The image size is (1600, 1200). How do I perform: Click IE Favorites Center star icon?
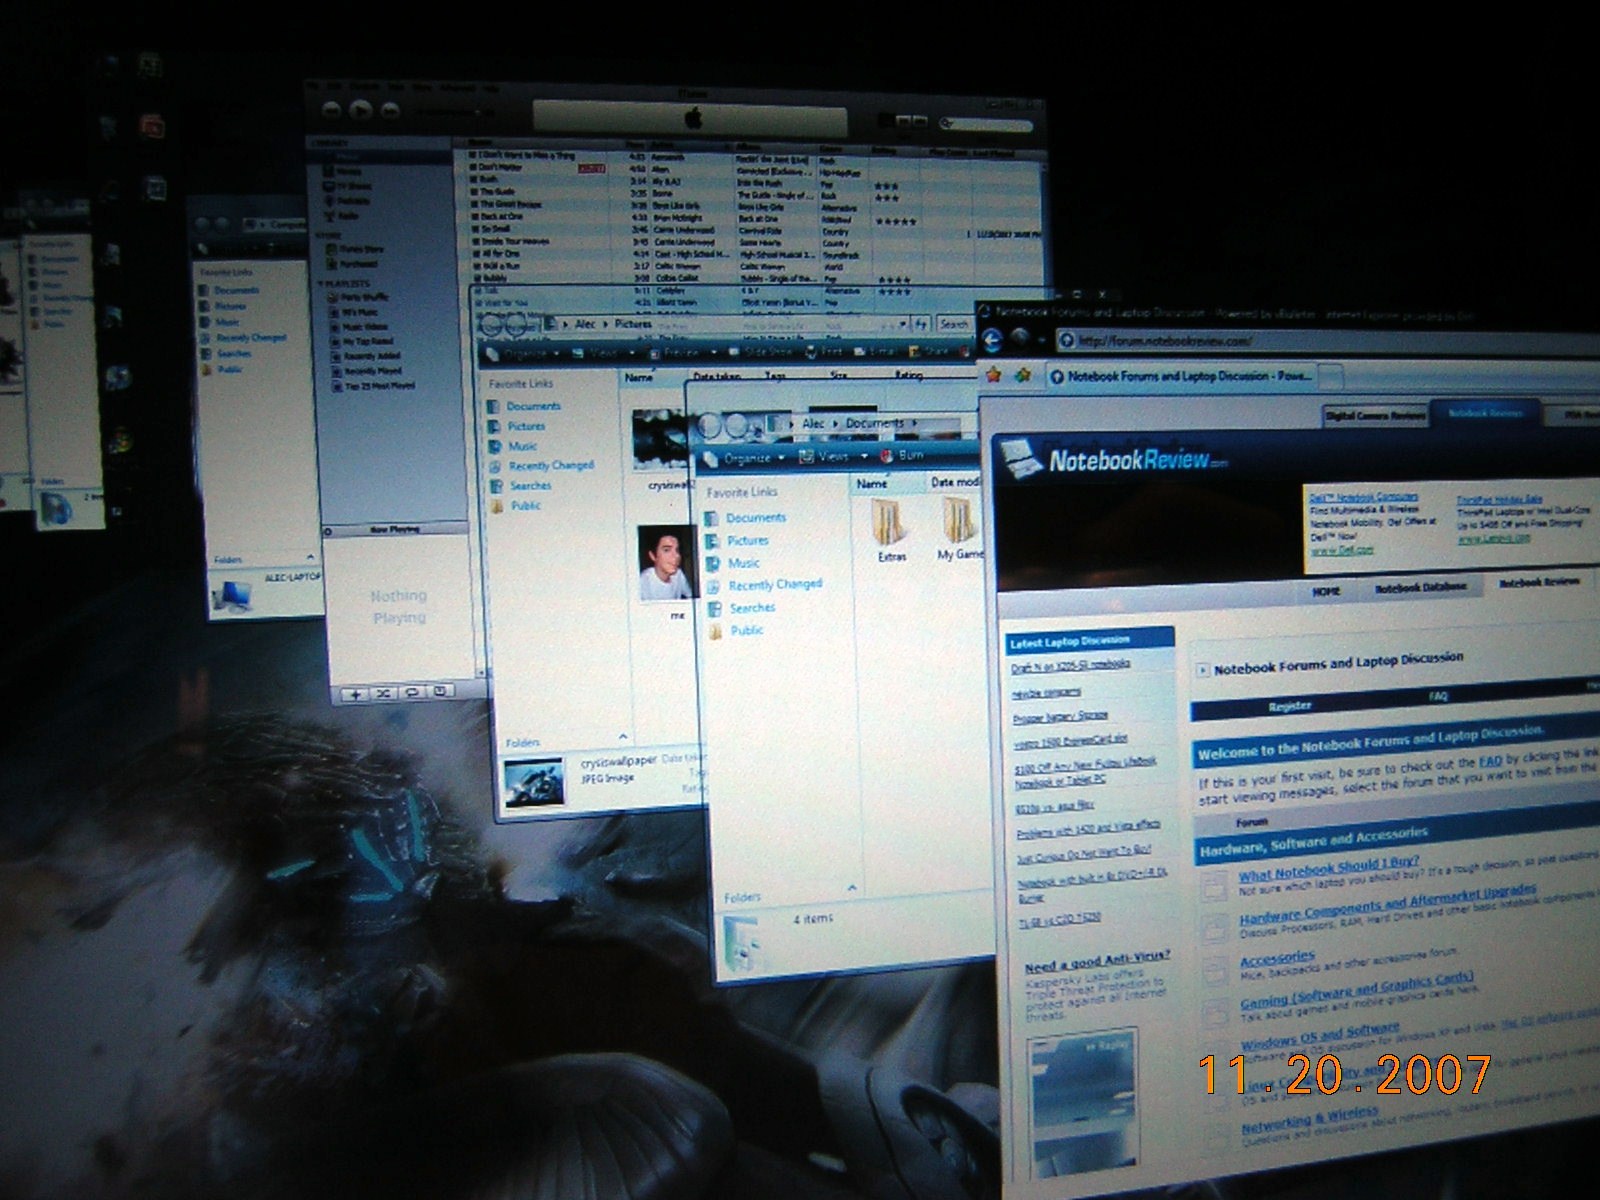click(993, 375)
